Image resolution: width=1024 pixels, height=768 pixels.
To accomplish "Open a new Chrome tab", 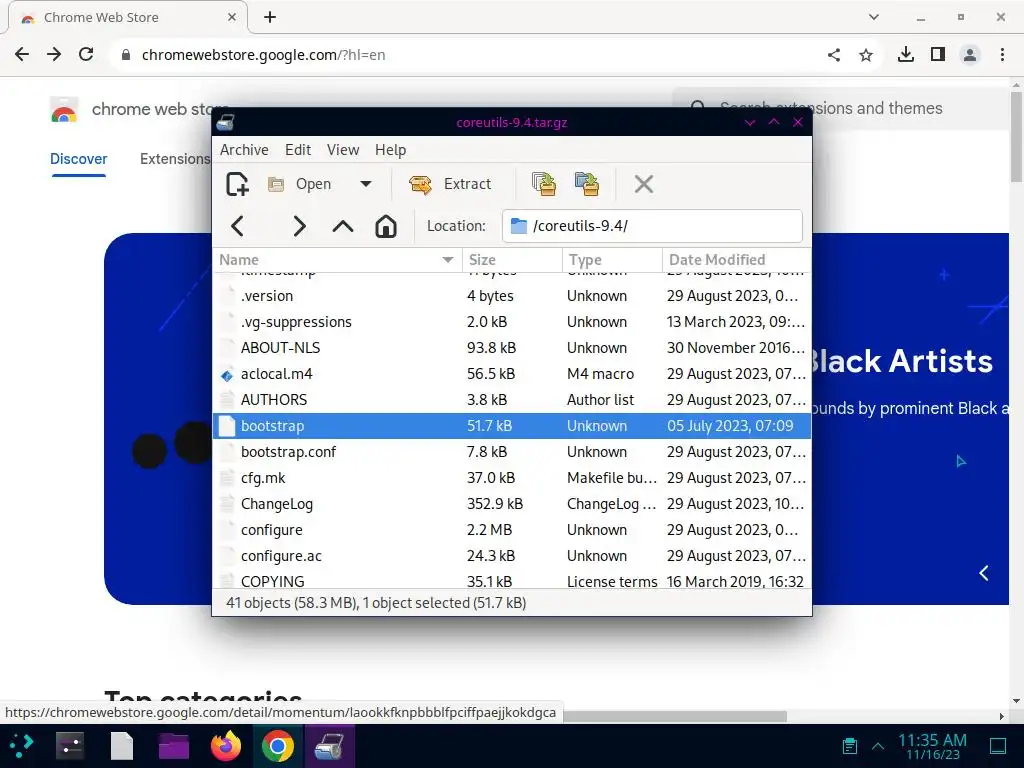I will [270, 18].
